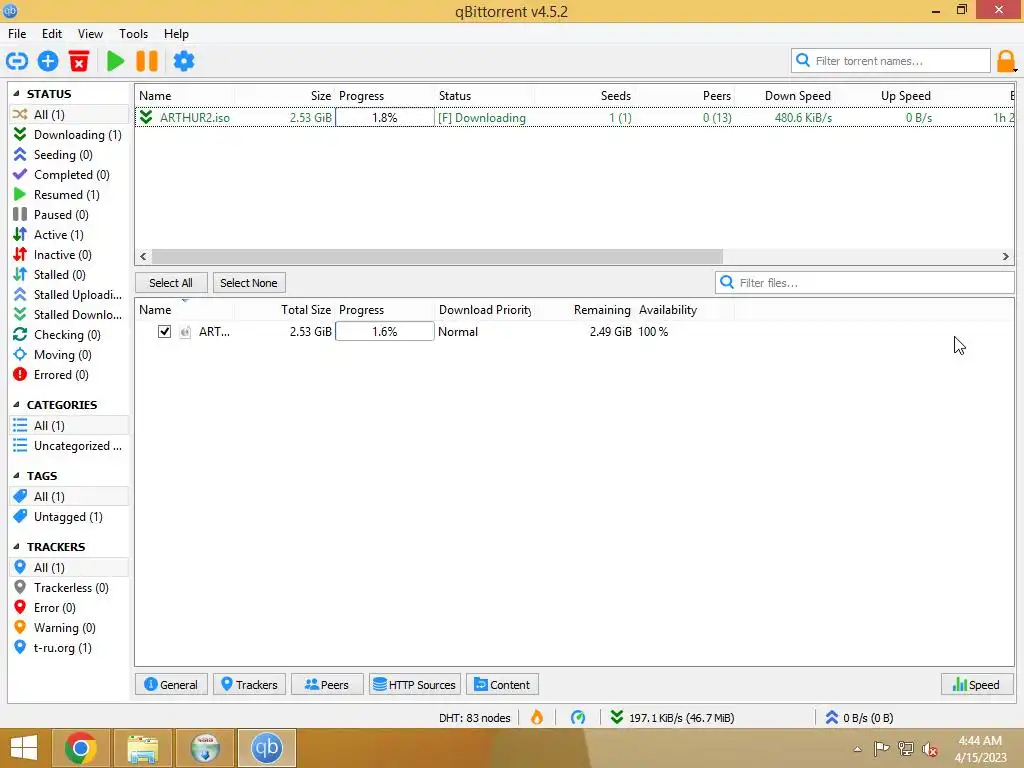Switch to the Content tab
The height and width of the screenshot is (768, 1024).
[502, 684]
